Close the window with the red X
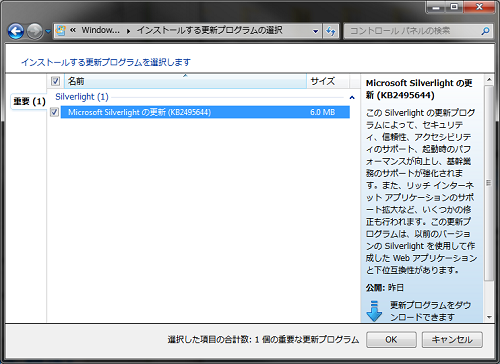 (479, 7)
